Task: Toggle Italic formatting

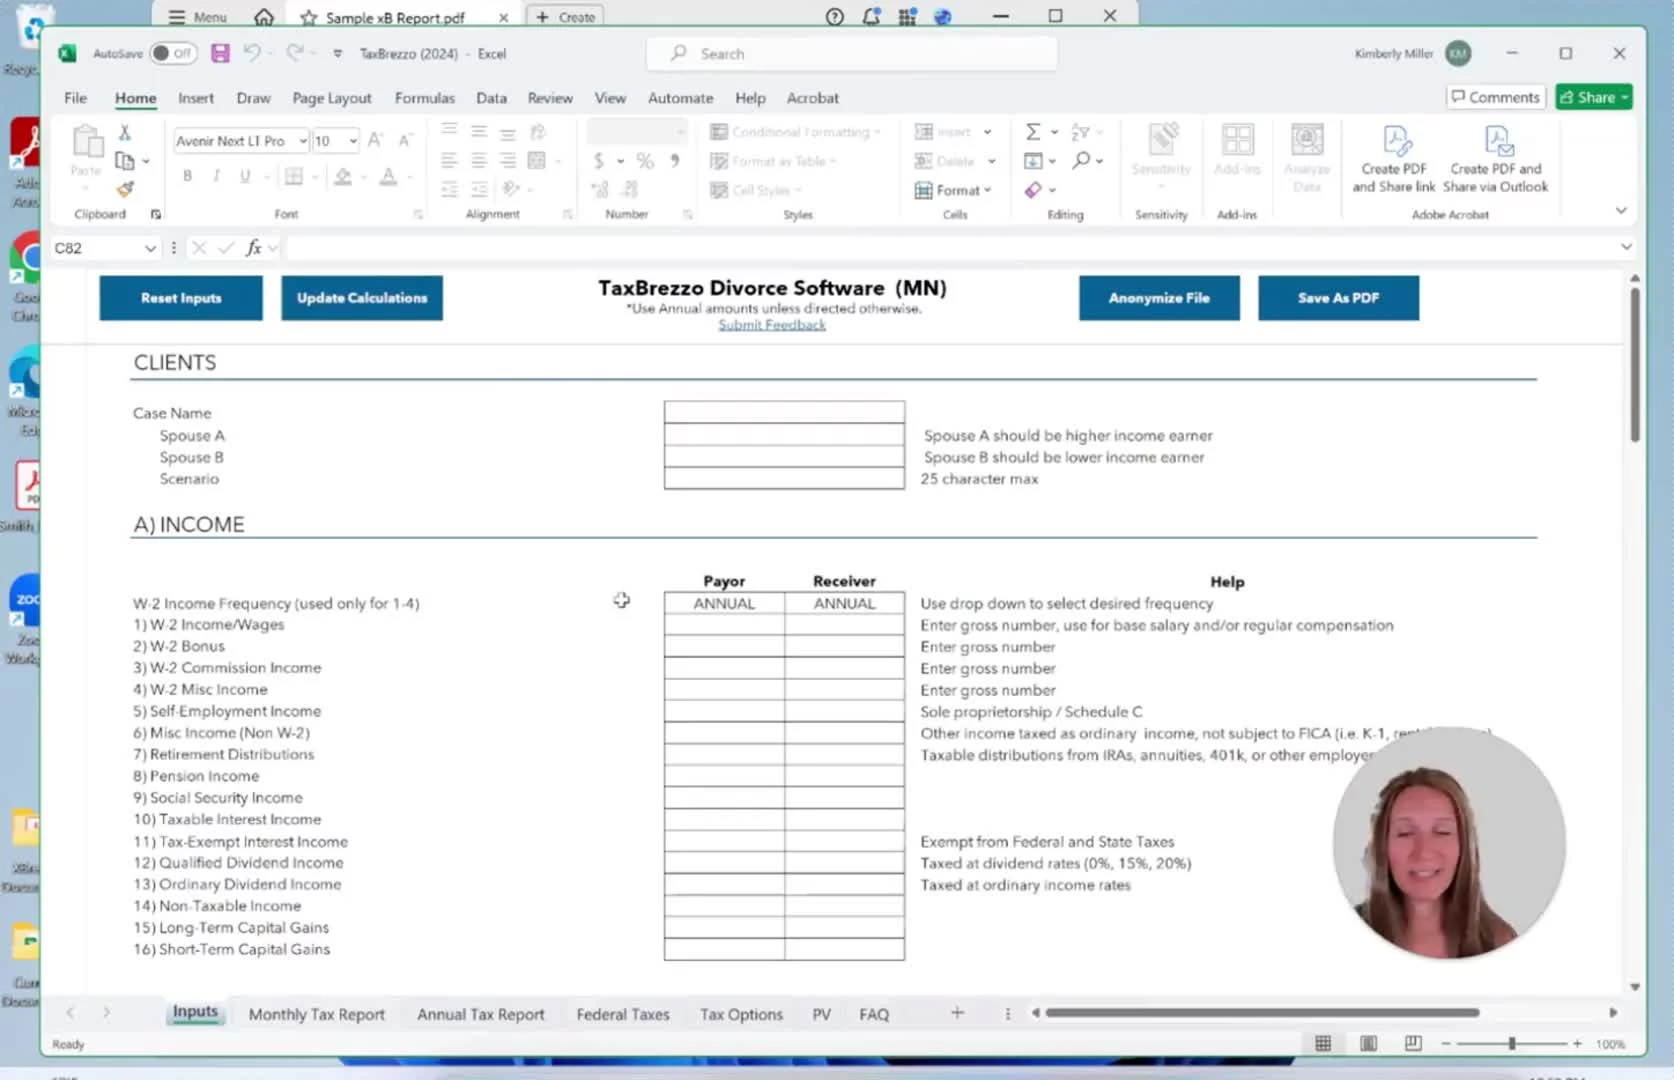Action: point(216,176)
